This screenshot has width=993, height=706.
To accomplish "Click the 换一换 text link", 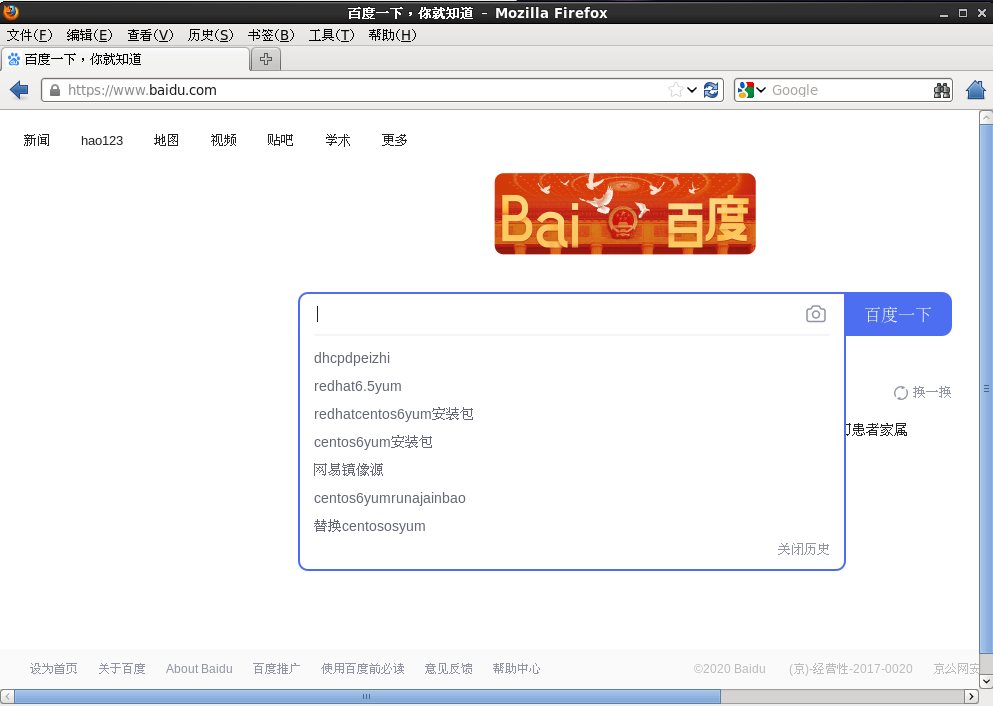I will pyautogui.click(x=932, y=393).
